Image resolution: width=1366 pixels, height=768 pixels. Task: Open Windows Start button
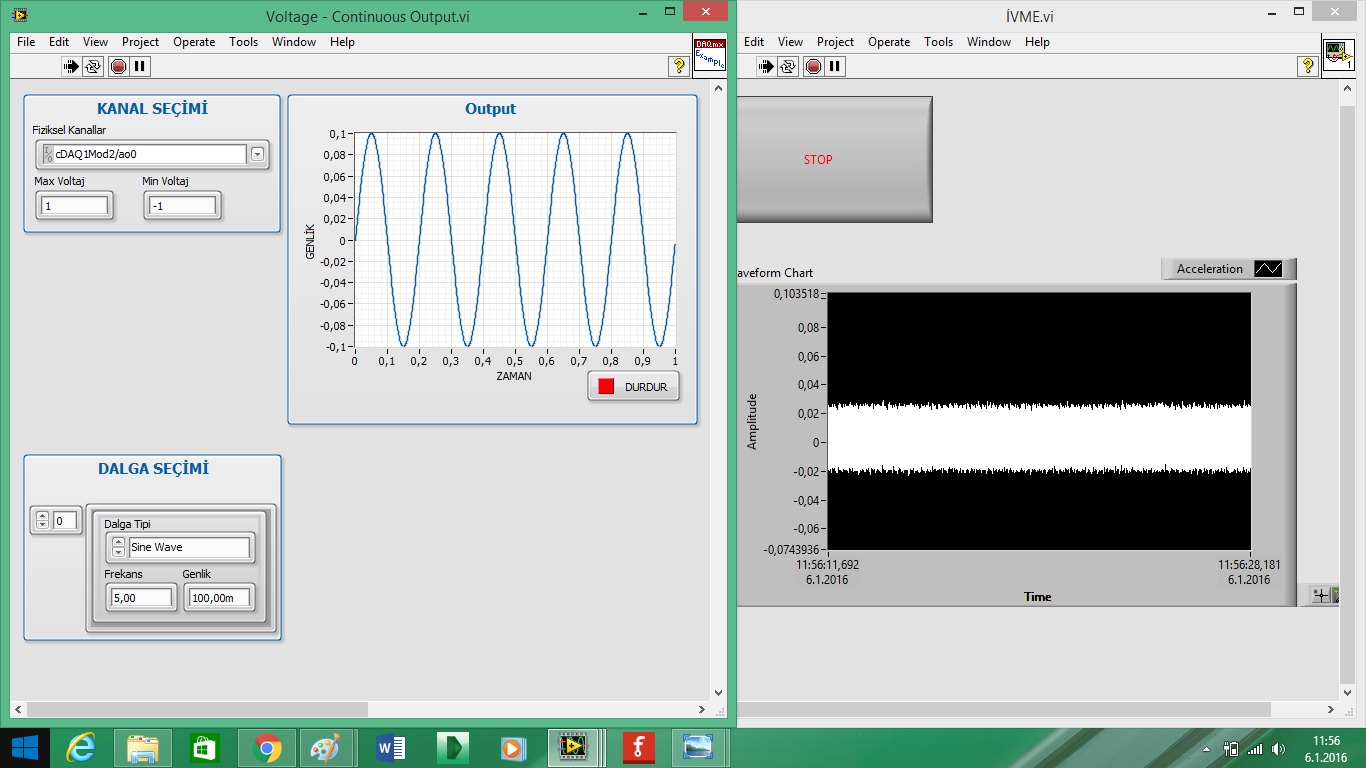(x=24, y=748)
